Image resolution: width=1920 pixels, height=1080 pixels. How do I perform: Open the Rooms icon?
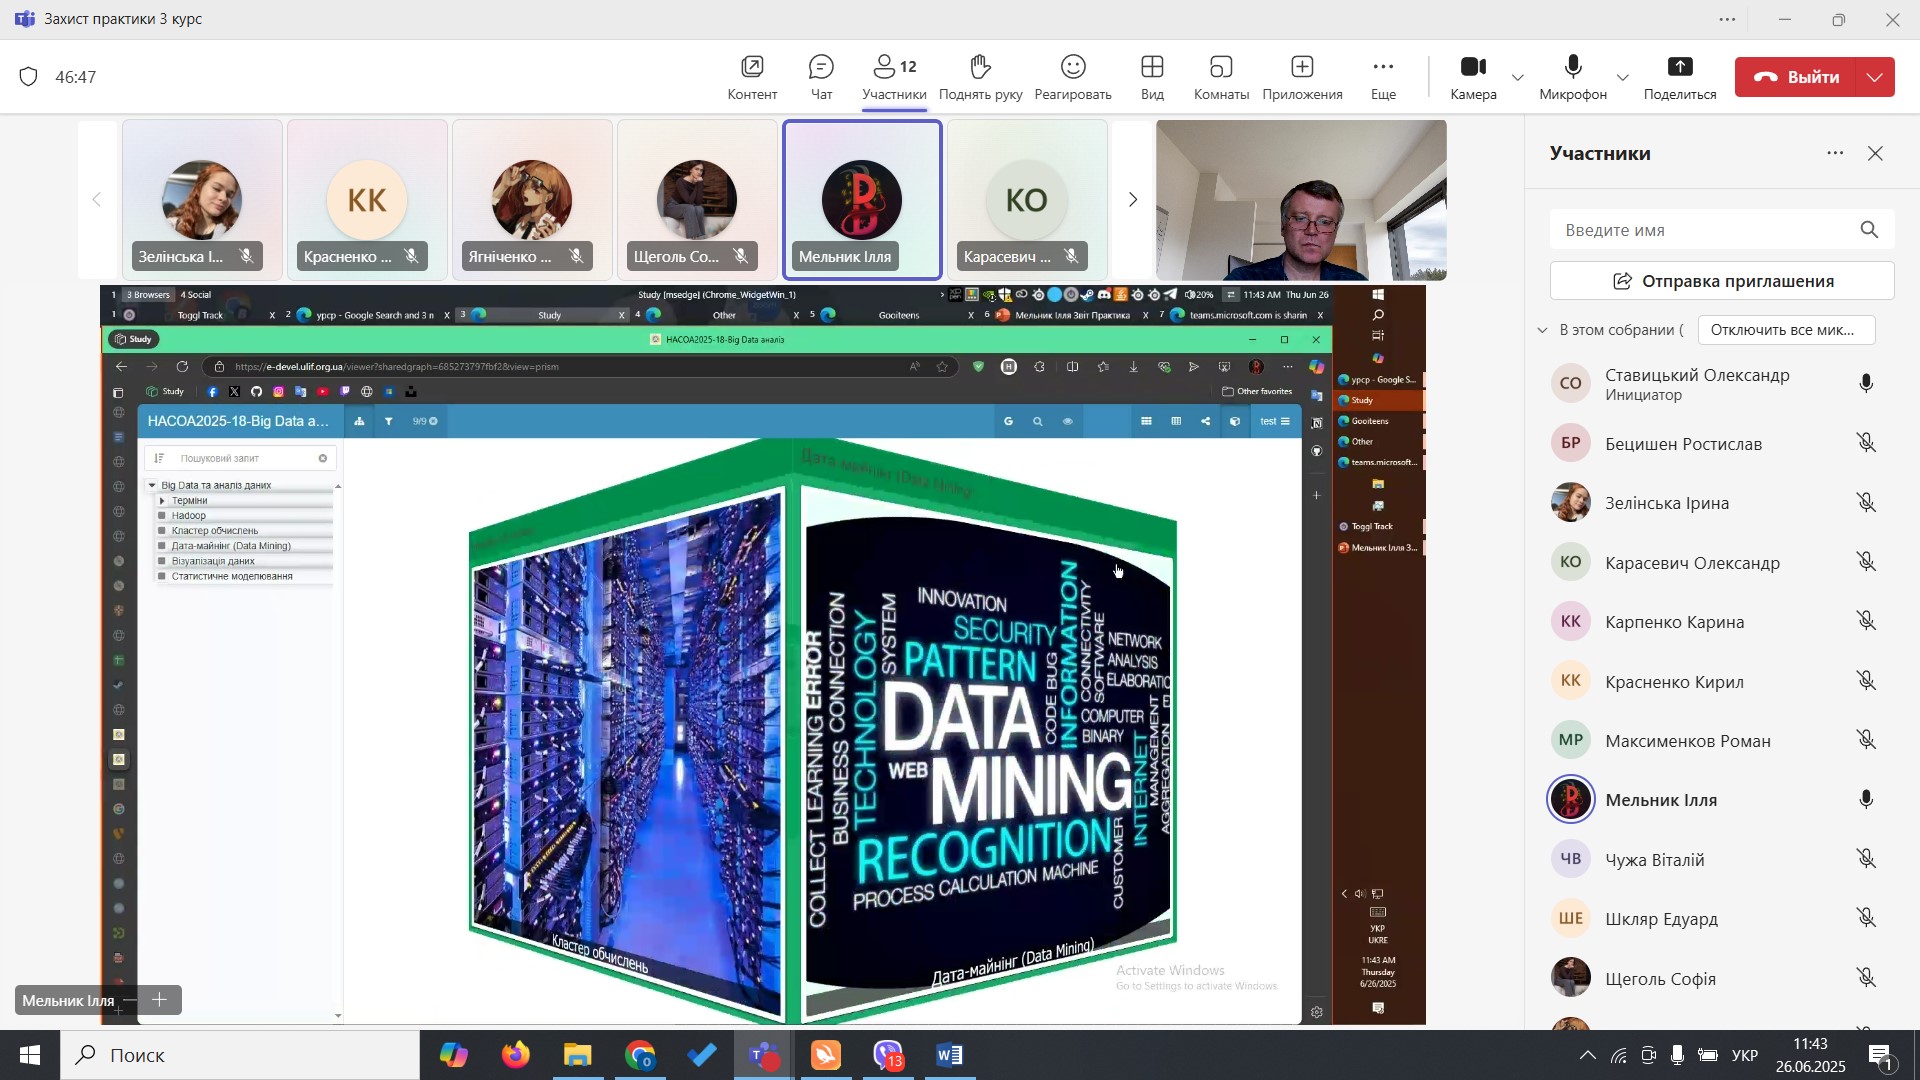(1220, 68)
